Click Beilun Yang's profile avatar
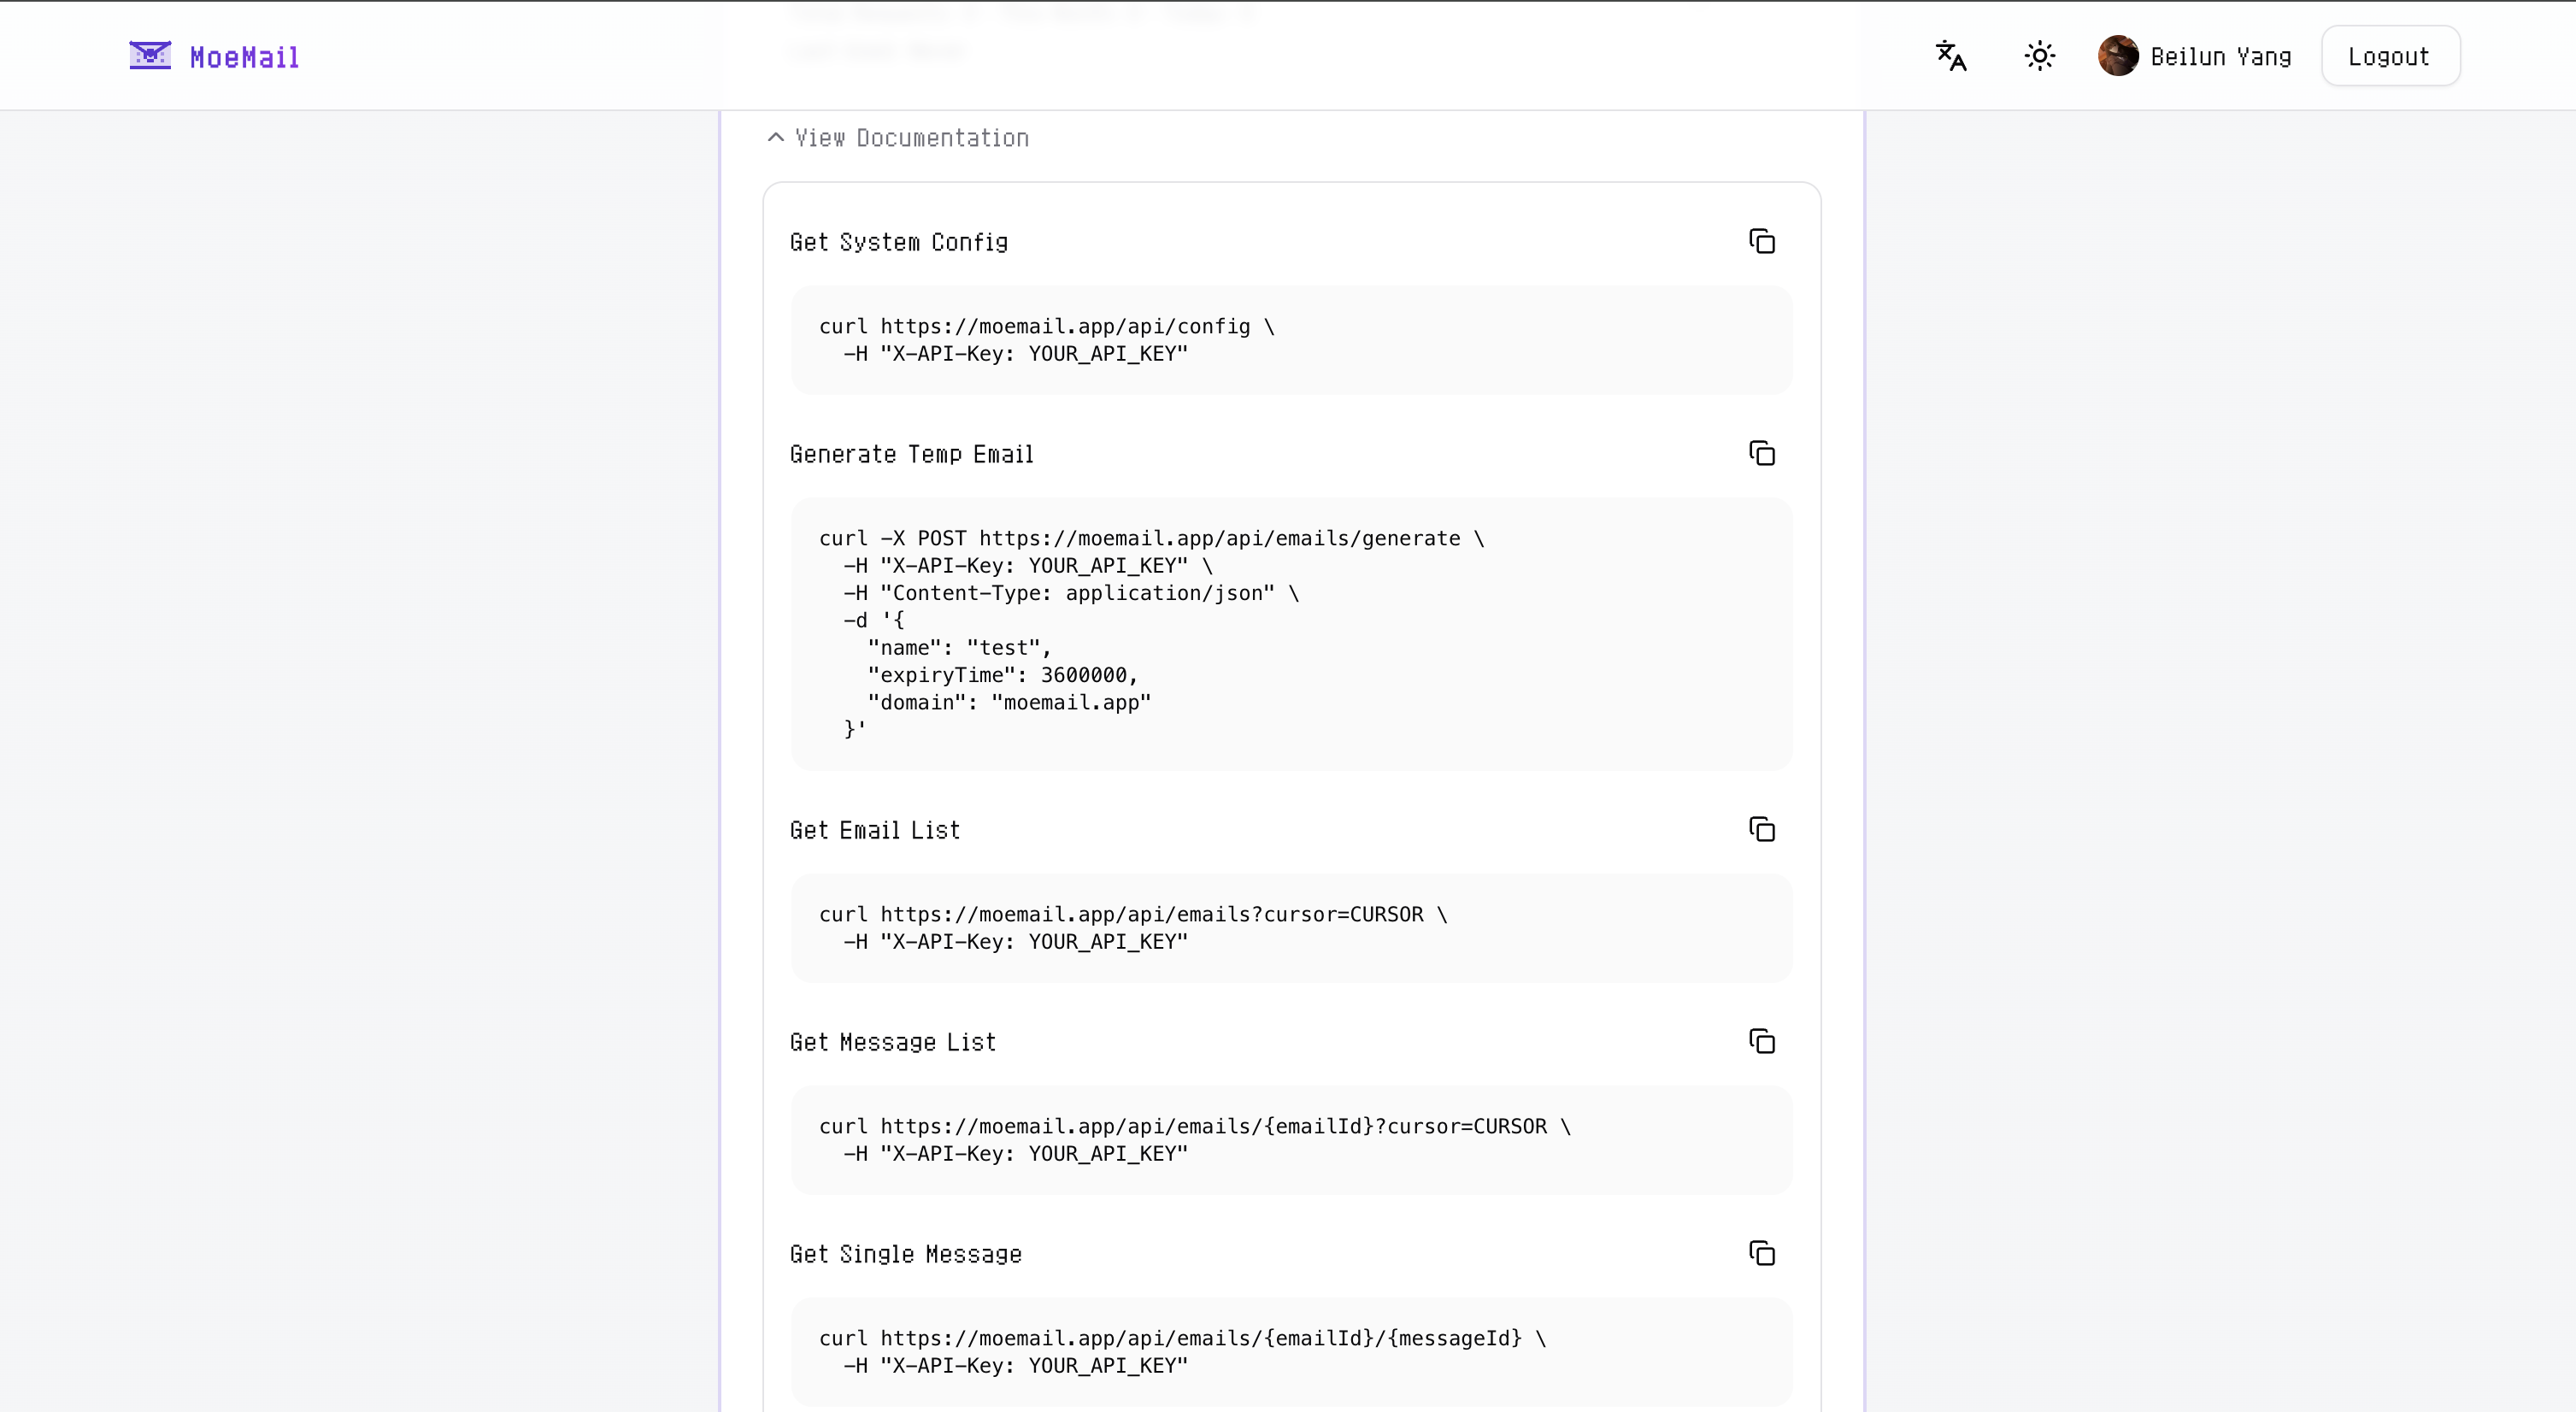This screenshot has height=1412, width=2576. coord(2117,56)
